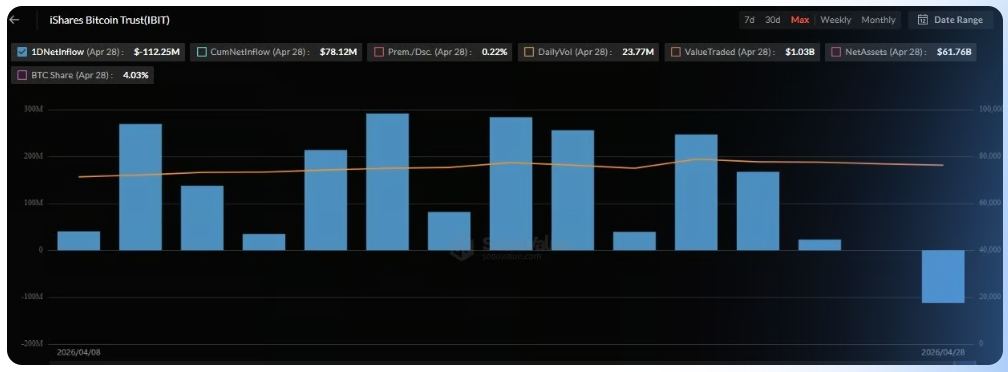This screenshot has width=1008, height=372.
Task: Click the first bar above 2026/04/08
Action: coord(78,240)
